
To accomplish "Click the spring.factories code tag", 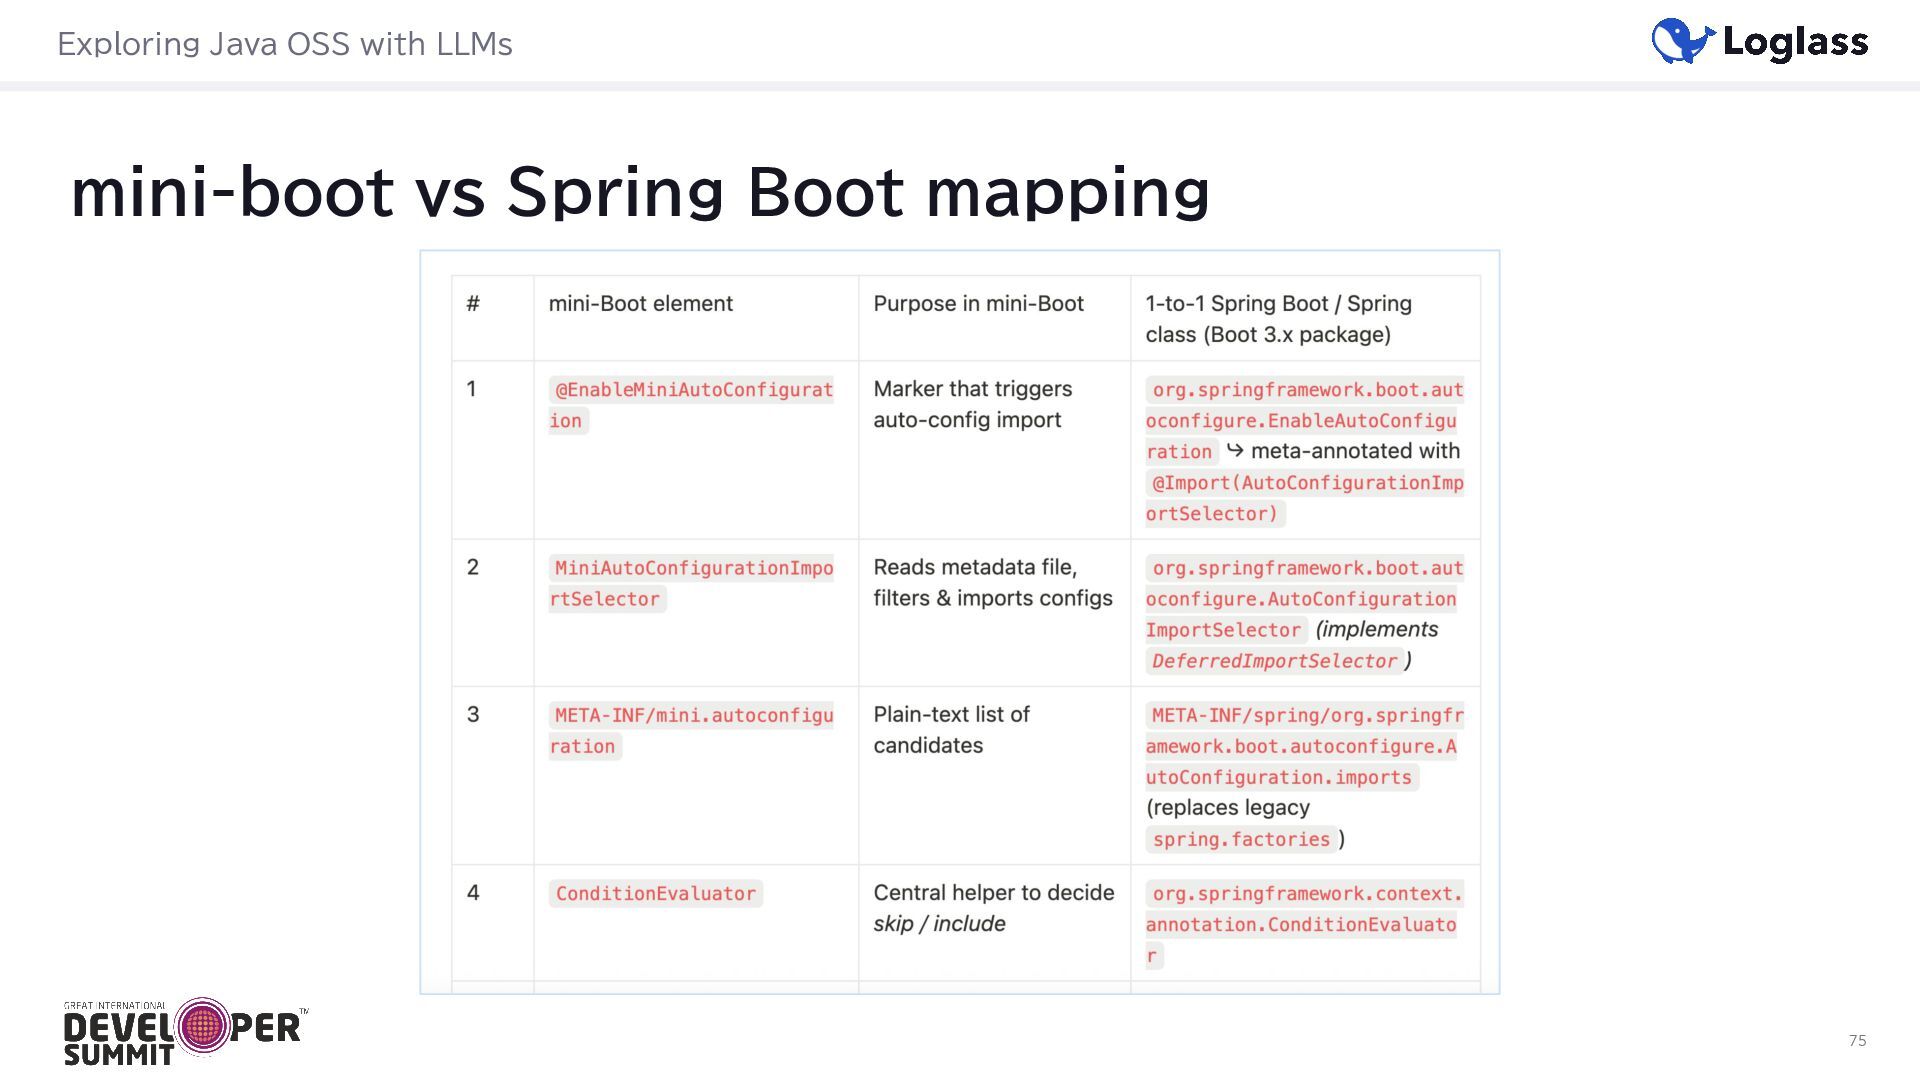I will (x=1241, y=839).
